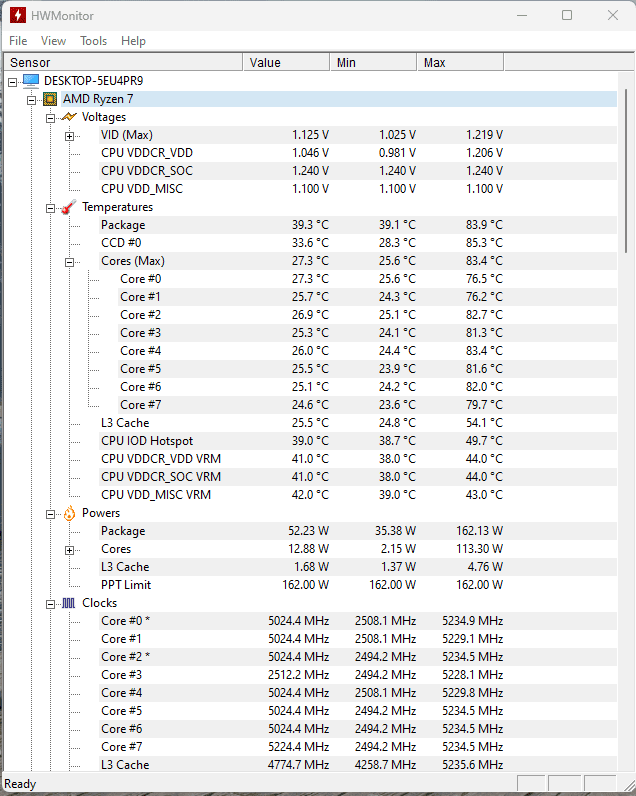Select the DESKTOP-5EU4PR9 tree row

pyautogui.click(x=93, y=81)
